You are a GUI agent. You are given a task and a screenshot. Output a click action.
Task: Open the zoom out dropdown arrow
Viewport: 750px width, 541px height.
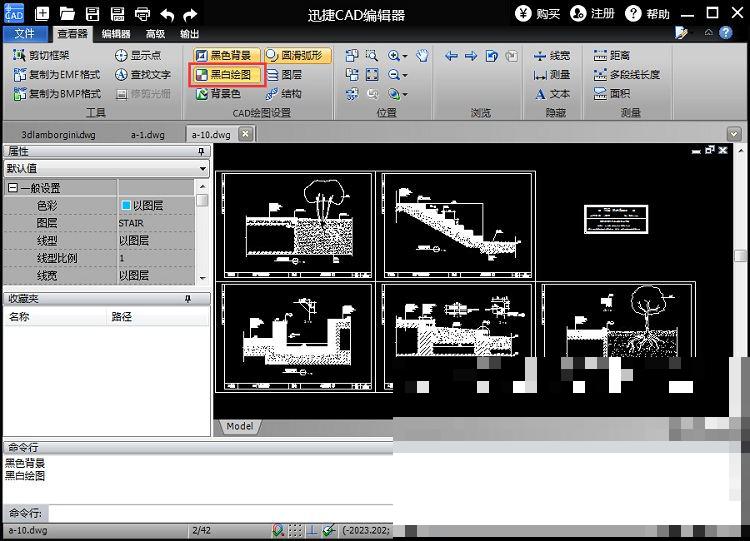pos(405,76)
